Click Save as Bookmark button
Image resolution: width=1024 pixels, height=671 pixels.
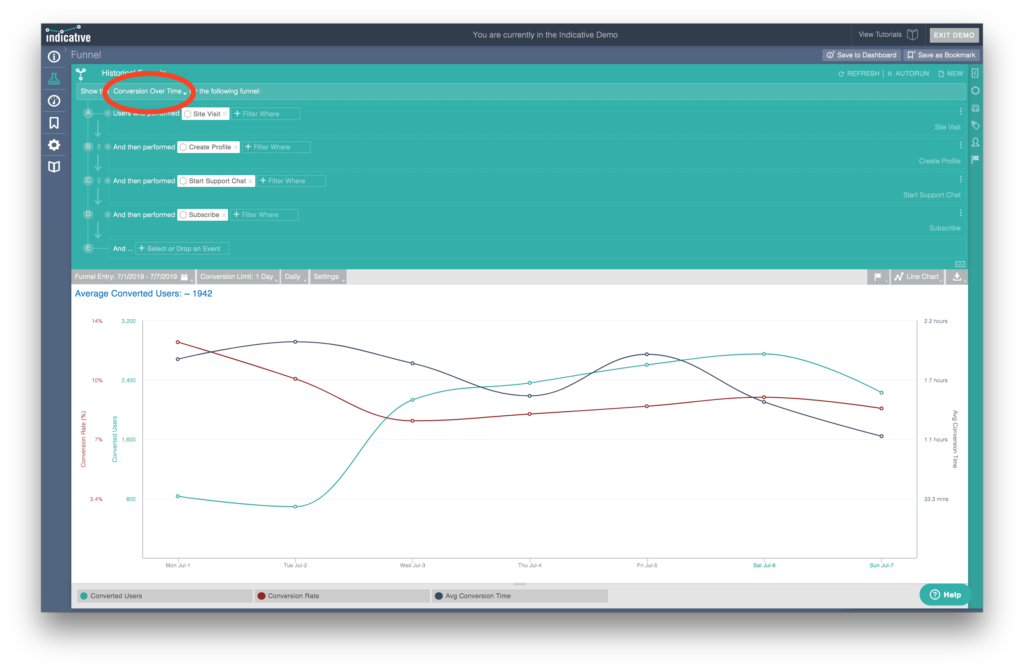941,56
